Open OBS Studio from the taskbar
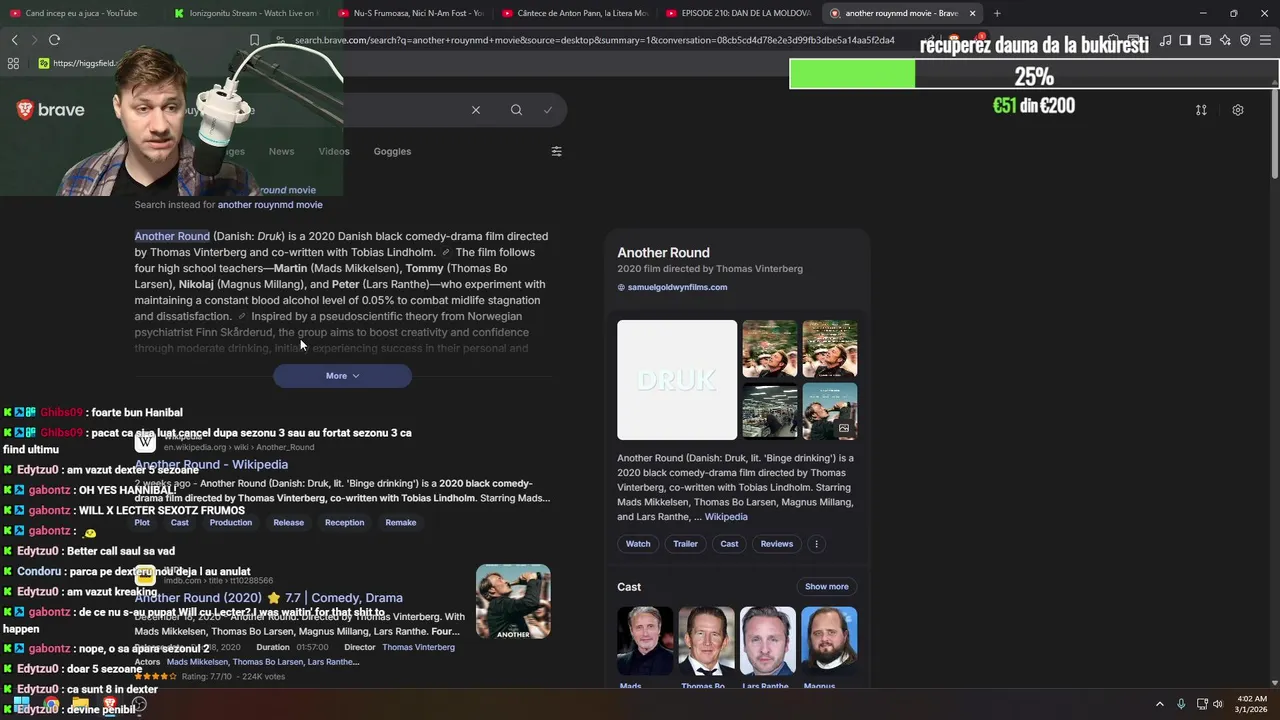 (140, 704)
